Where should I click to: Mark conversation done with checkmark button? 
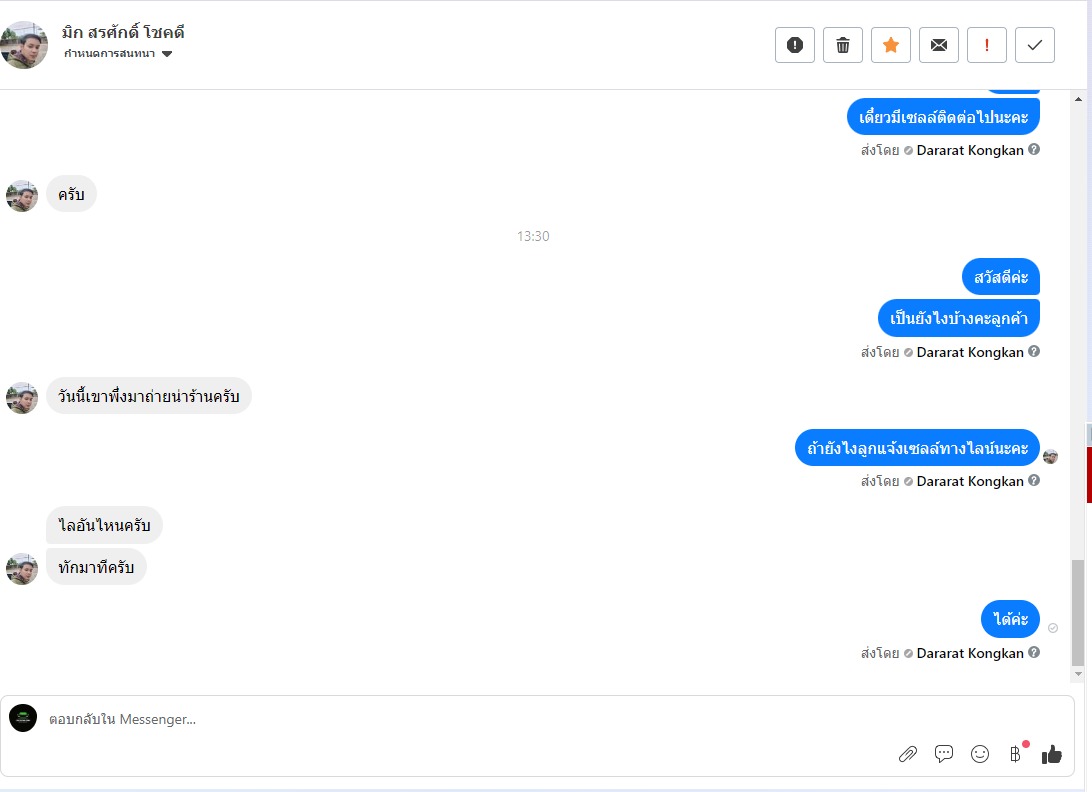(1035, 45)
